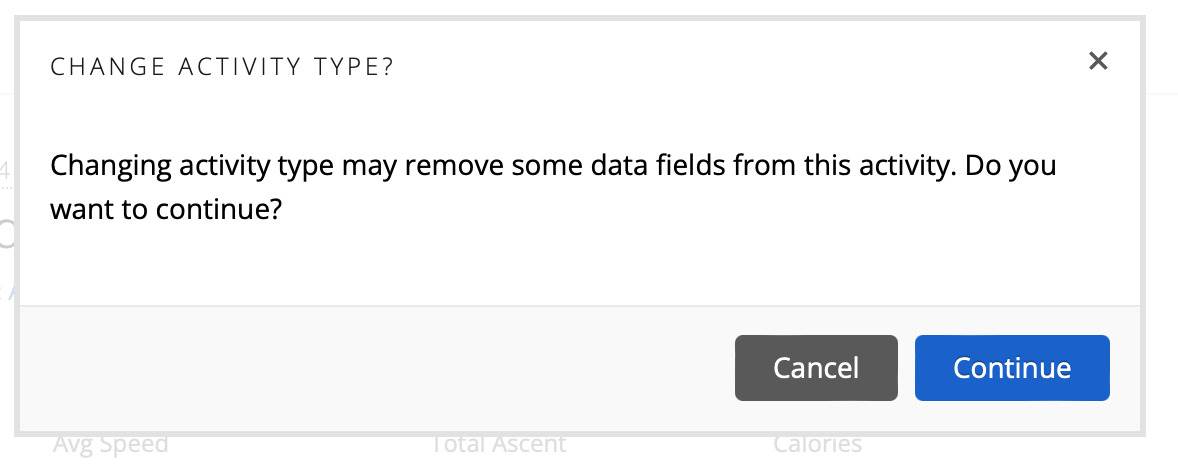This screenshot has width=1178, height=470.
Task: Choose the blue Continue button
Action: (x=1011, y=368)
